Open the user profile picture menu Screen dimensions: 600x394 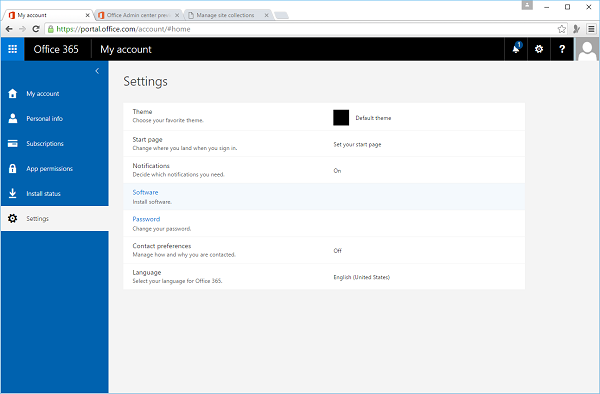coord(587,49)
